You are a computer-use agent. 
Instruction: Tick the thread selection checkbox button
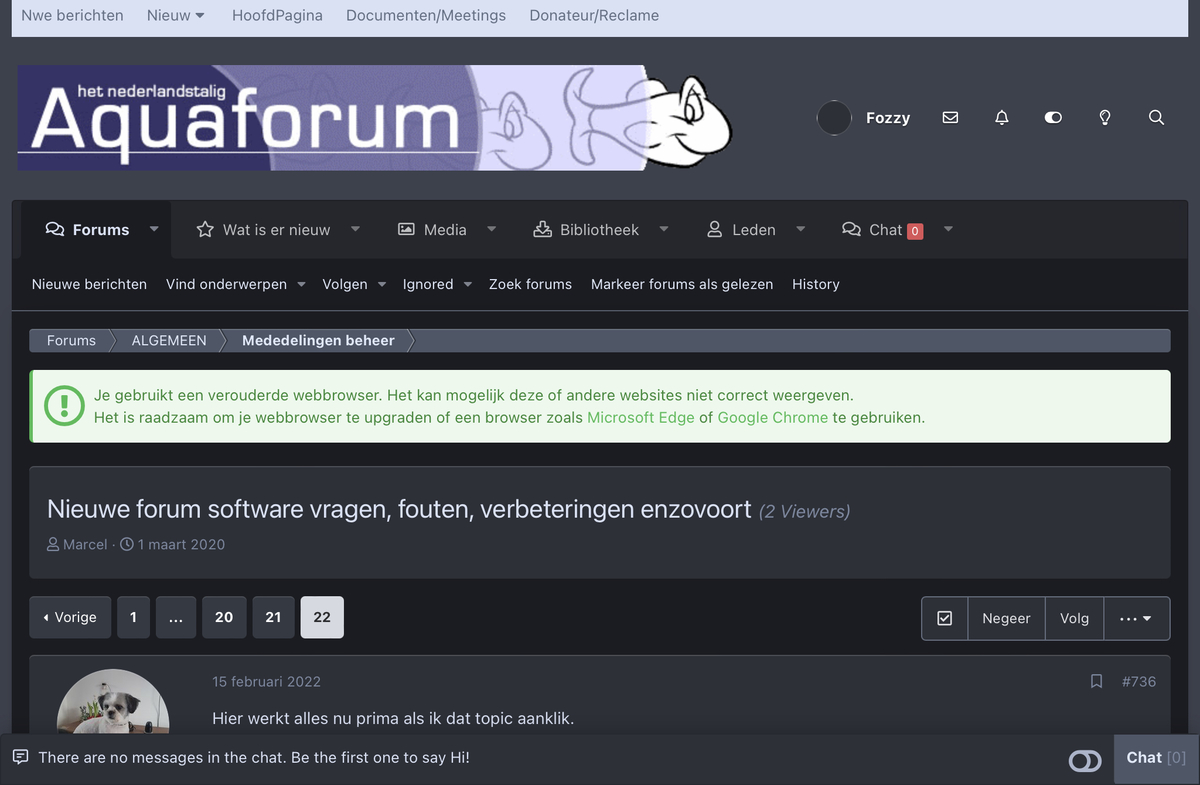point(945,619)
